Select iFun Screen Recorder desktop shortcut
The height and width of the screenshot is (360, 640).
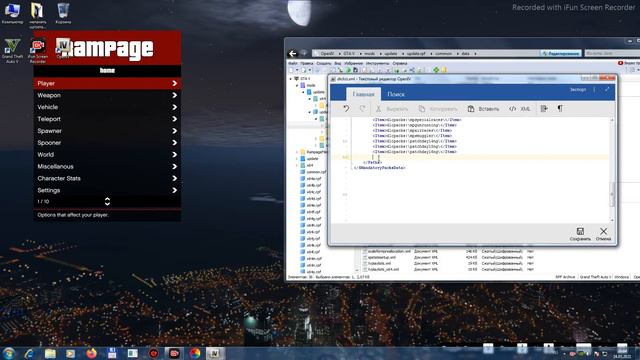click(x=38, y=51)
